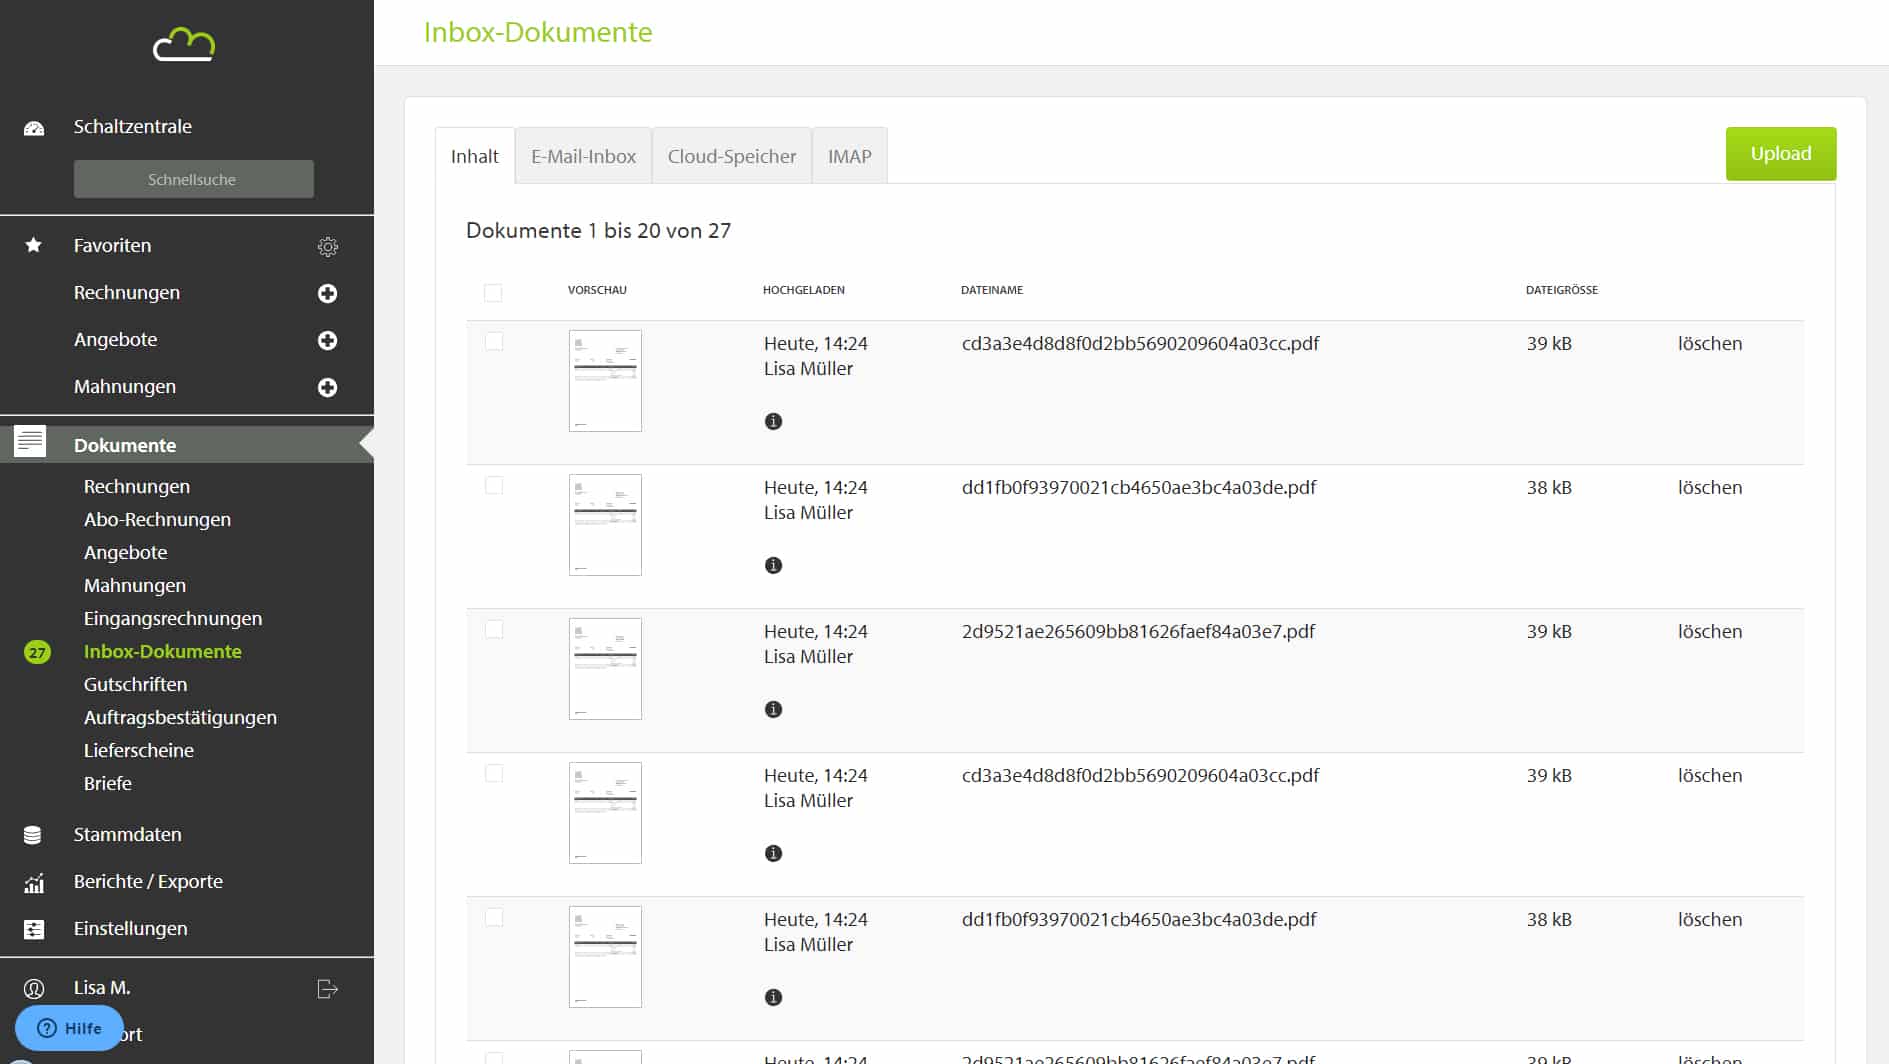Check the first cd3a3e4d8d8f row checkbox
This screenshot has height=1064, width=1889.
[x=494, y=342]
